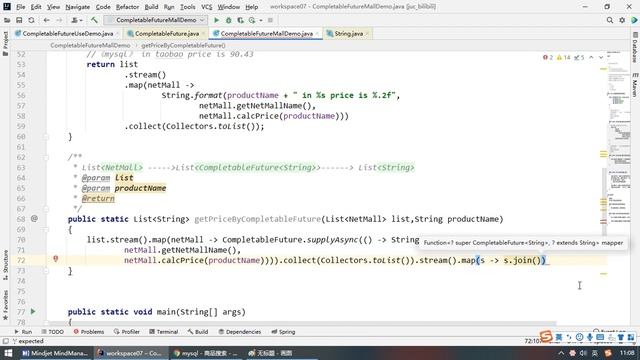Screen dimensions: 640x360
Task: Open the Project side panel
Action: pyautogui.click(x=5, y=44)
